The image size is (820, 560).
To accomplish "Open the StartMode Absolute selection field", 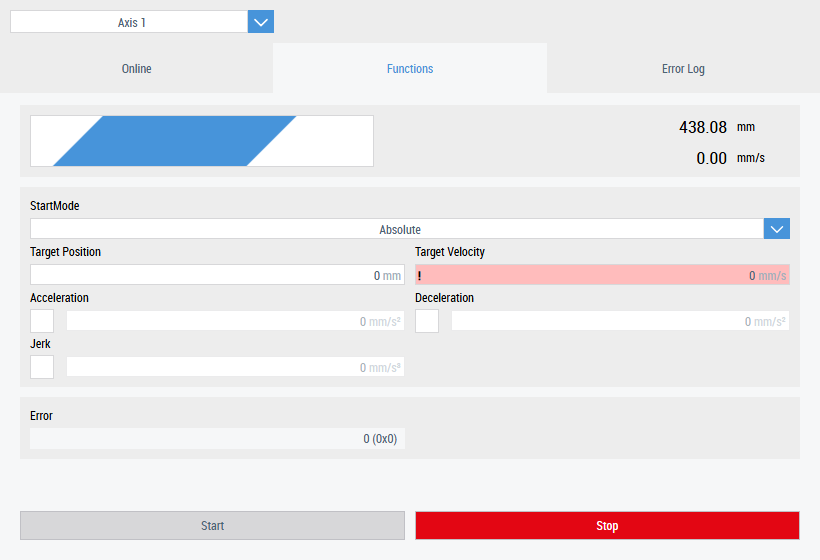I will [397, 229].
